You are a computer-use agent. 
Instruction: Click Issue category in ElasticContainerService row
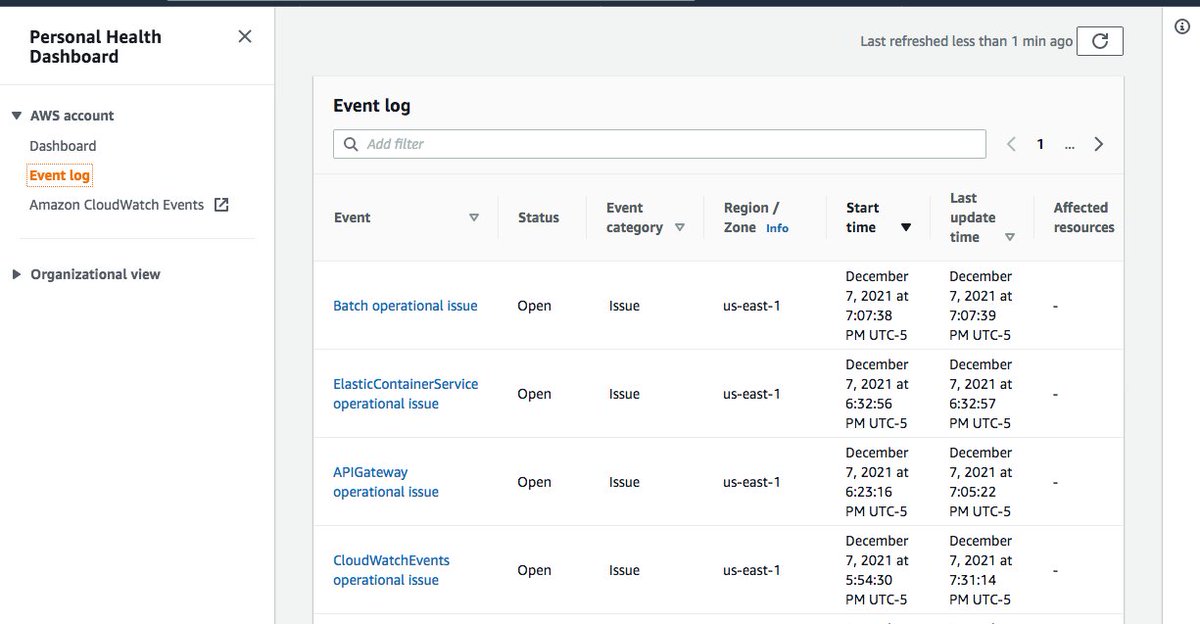(x=624, y=394)
